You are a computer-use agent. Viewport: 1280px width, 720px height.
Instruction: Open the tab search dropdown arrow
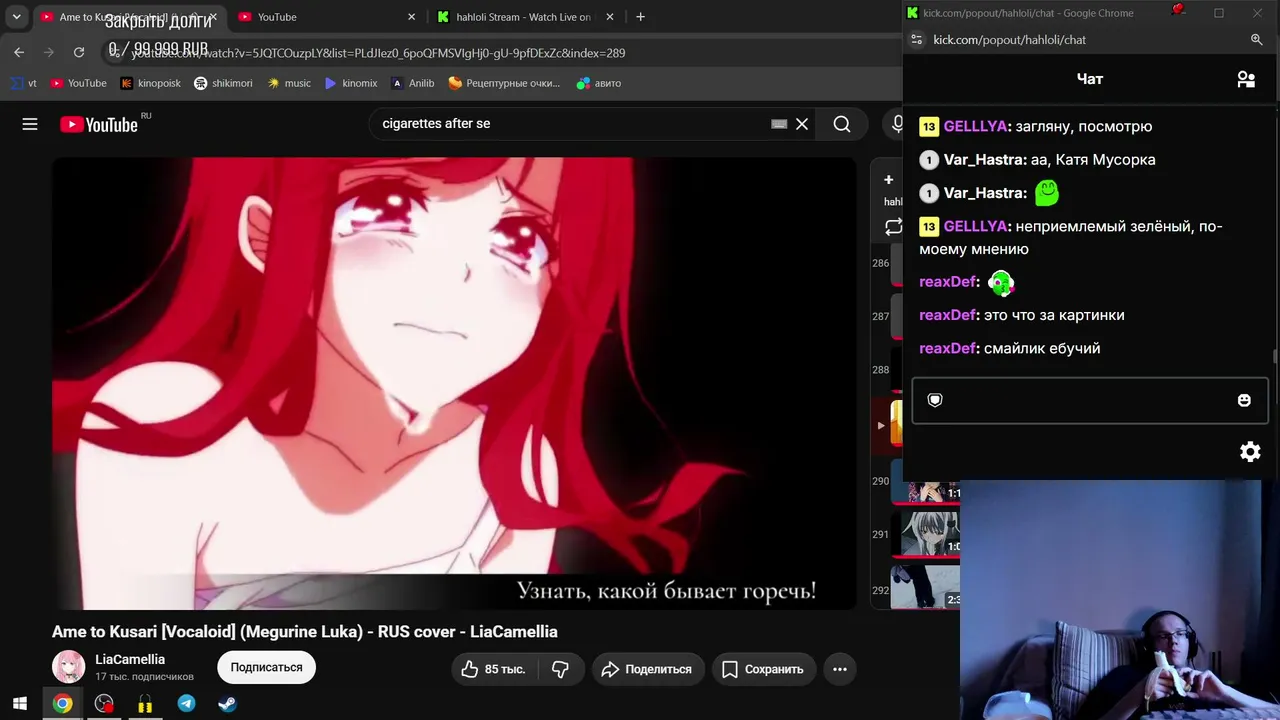16,17
